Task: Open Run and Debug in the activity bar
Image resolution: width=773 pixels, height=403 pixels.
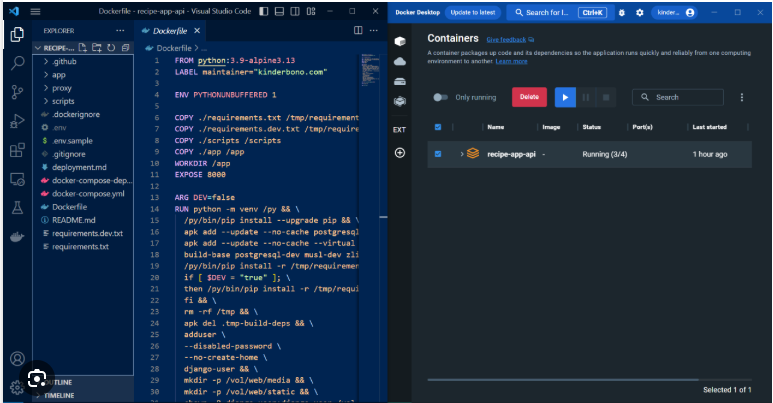Action: (x=17, y=122)
